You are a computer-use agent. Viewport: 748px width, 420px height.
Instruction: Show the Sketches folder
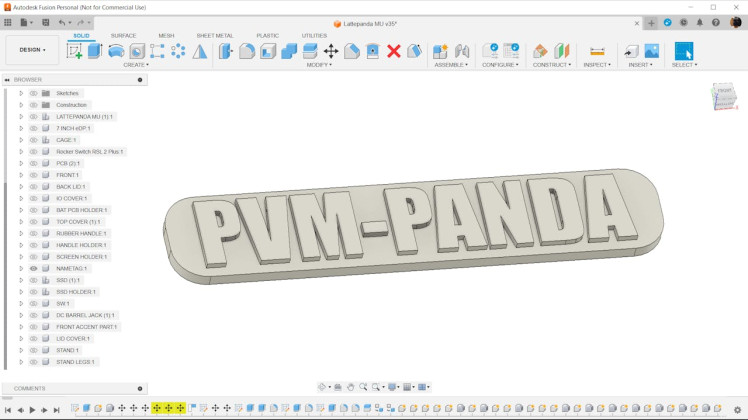pyautogui.click(x=33, y=94)
